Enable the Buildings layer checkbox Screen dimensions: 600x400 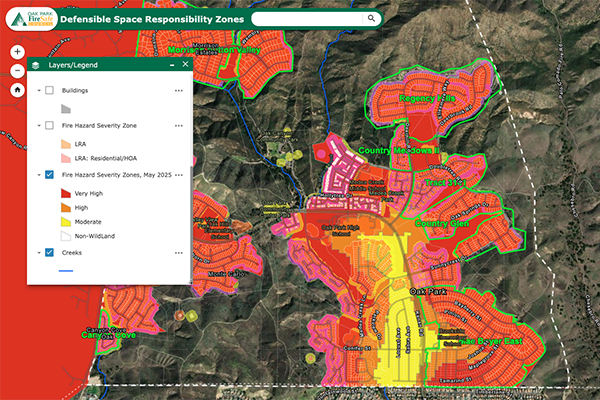click(49, 90)
